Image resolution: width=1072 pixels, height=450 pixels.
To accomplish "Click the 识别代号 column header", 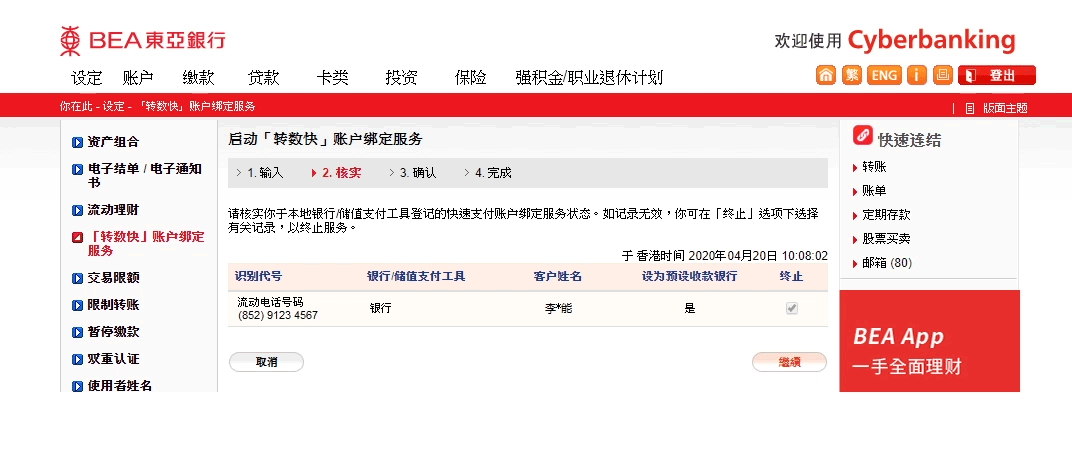I will [258, 276].
